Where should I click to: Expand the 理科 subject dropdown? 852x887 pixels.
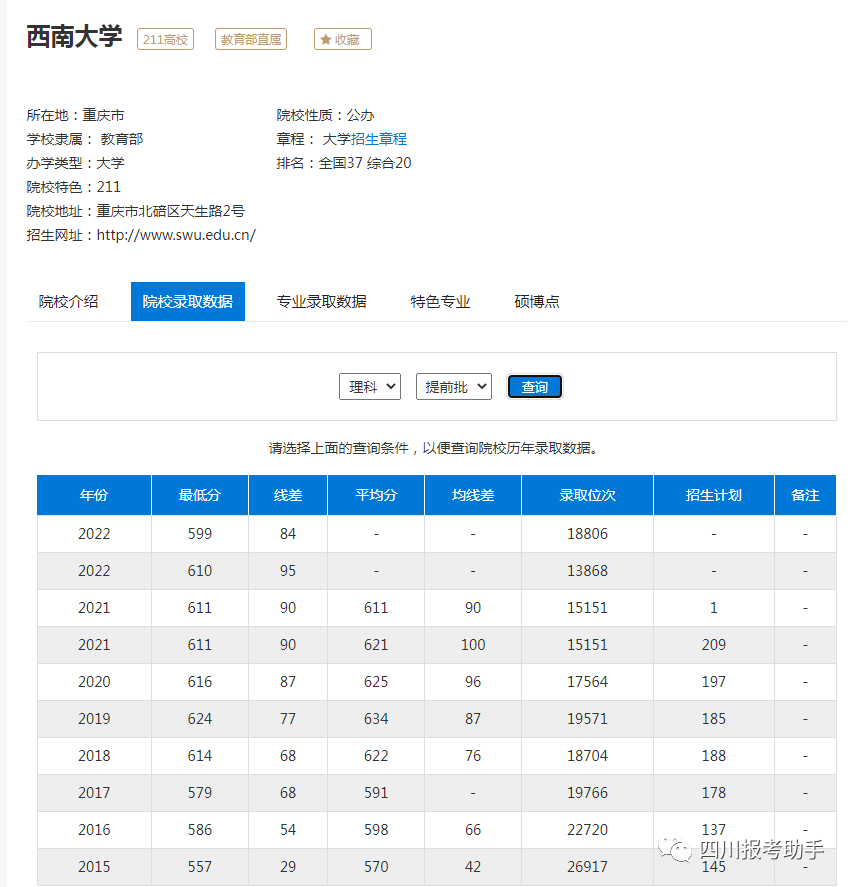click(x=370, y=387)
